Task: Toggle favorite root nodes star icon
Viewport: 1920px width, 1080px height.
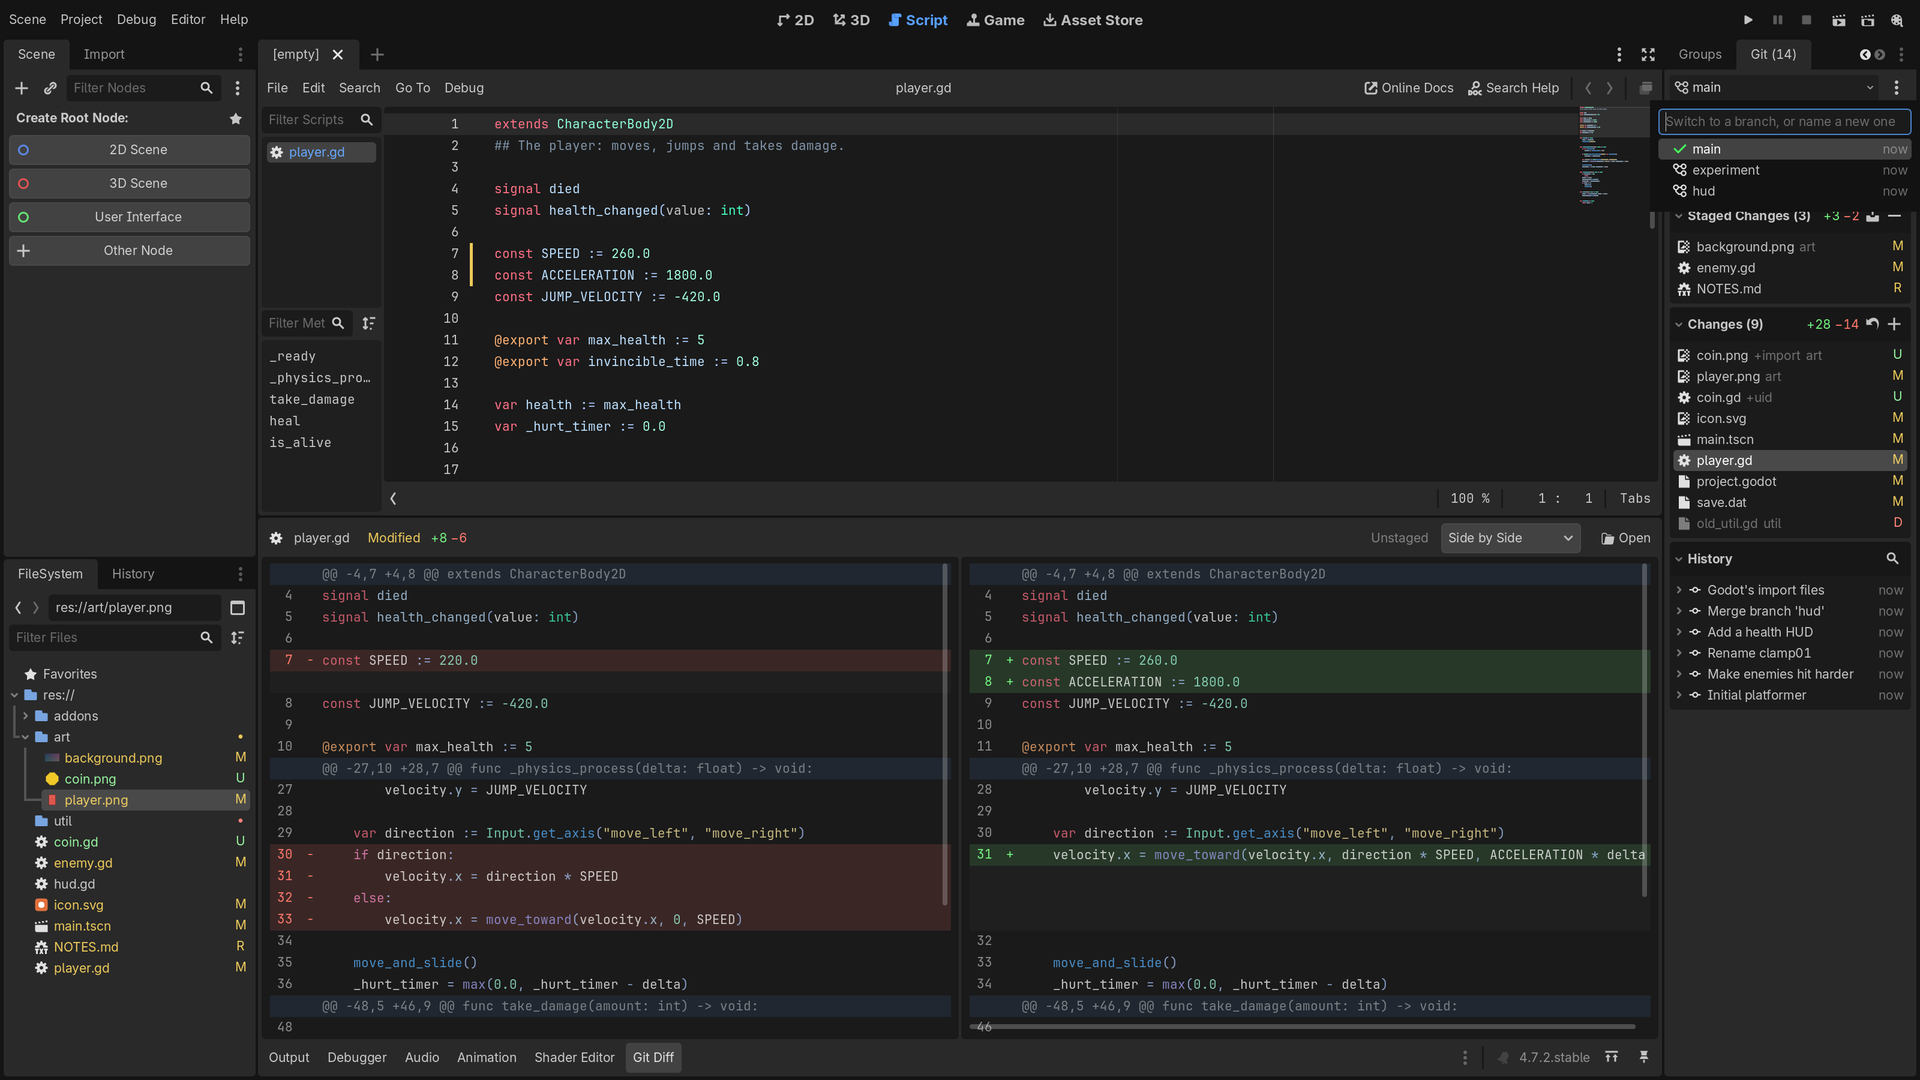Action: (236, 118)
